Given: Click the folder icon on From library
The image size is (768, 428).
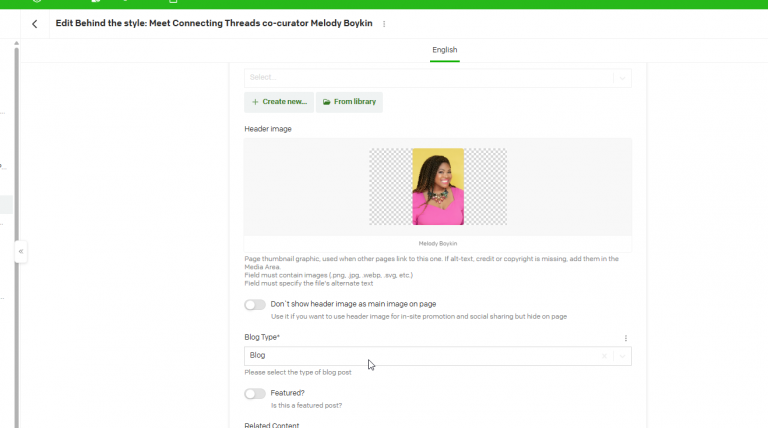Looking at the screenshot, I should coord(327,102).
